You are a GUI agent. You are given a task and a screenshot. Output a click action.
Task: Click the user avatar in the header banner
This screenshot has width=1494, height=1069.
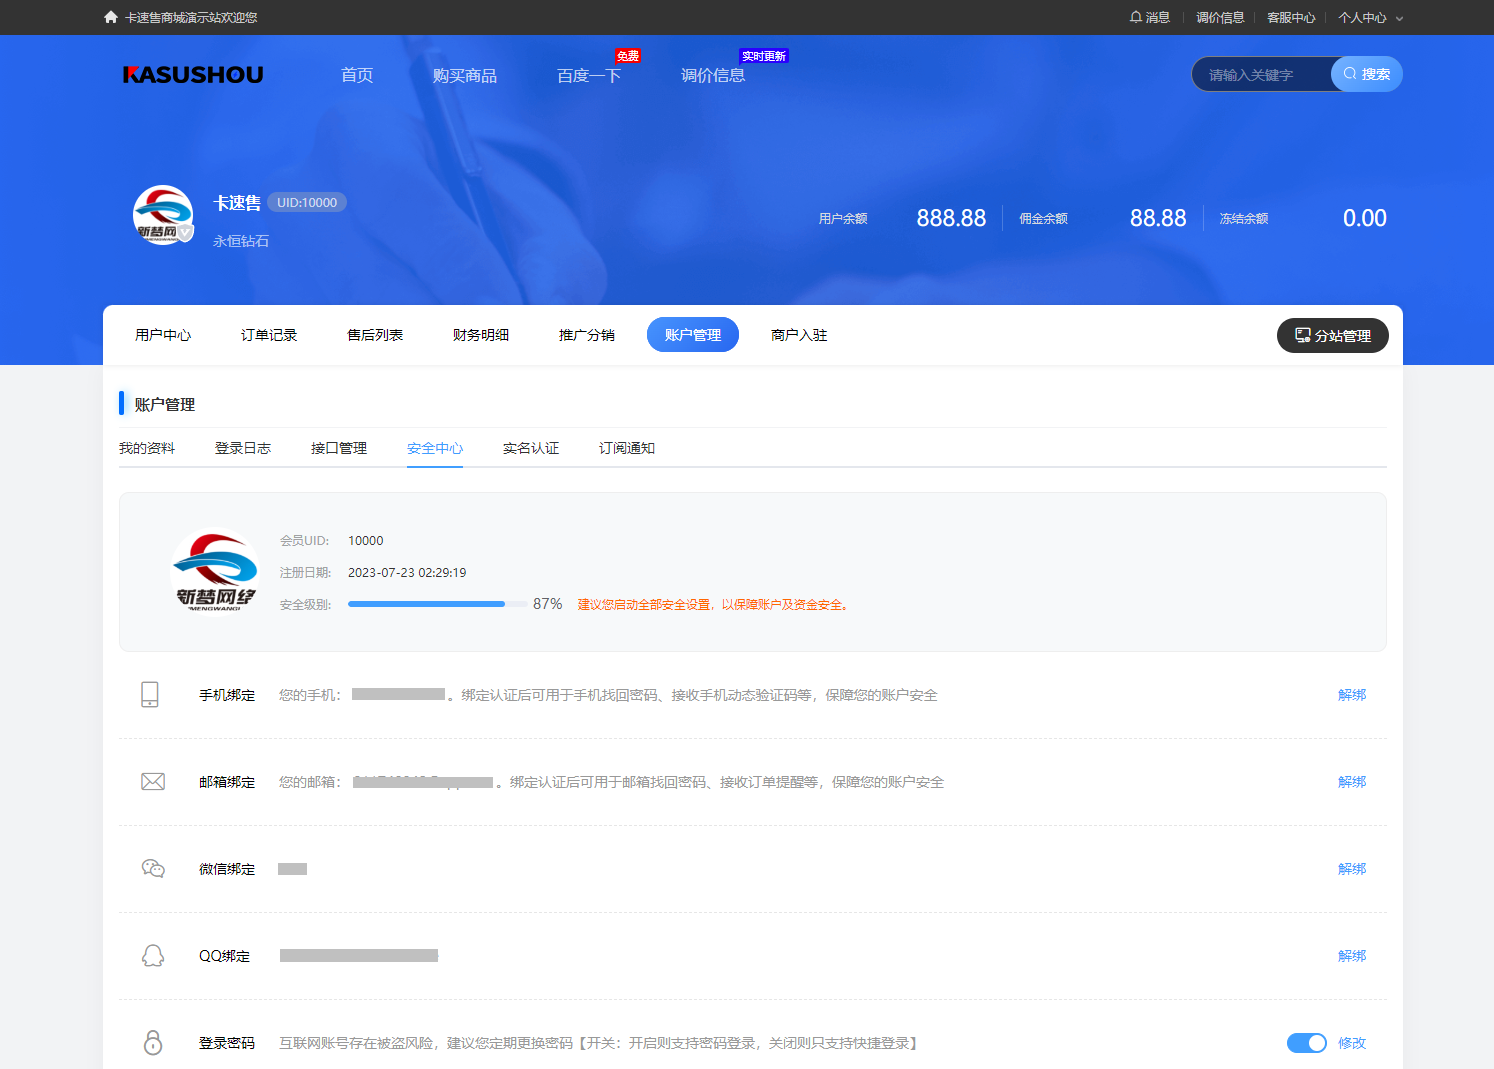tap(163, 215)
